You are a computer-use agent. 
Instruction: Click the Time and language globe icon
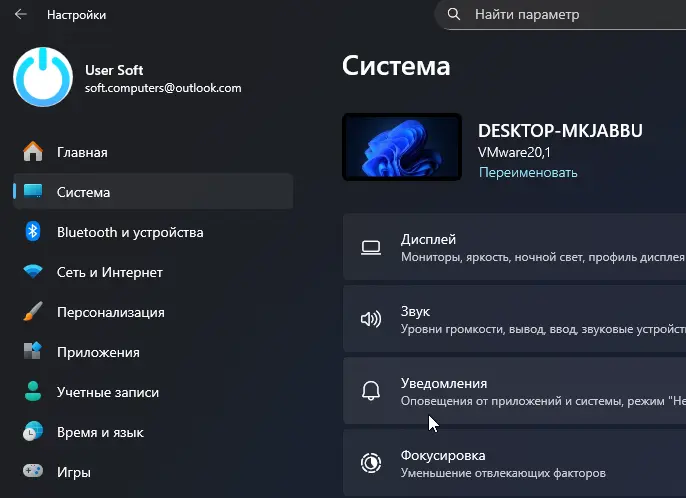pyautogui.click(x=33, y=432)
